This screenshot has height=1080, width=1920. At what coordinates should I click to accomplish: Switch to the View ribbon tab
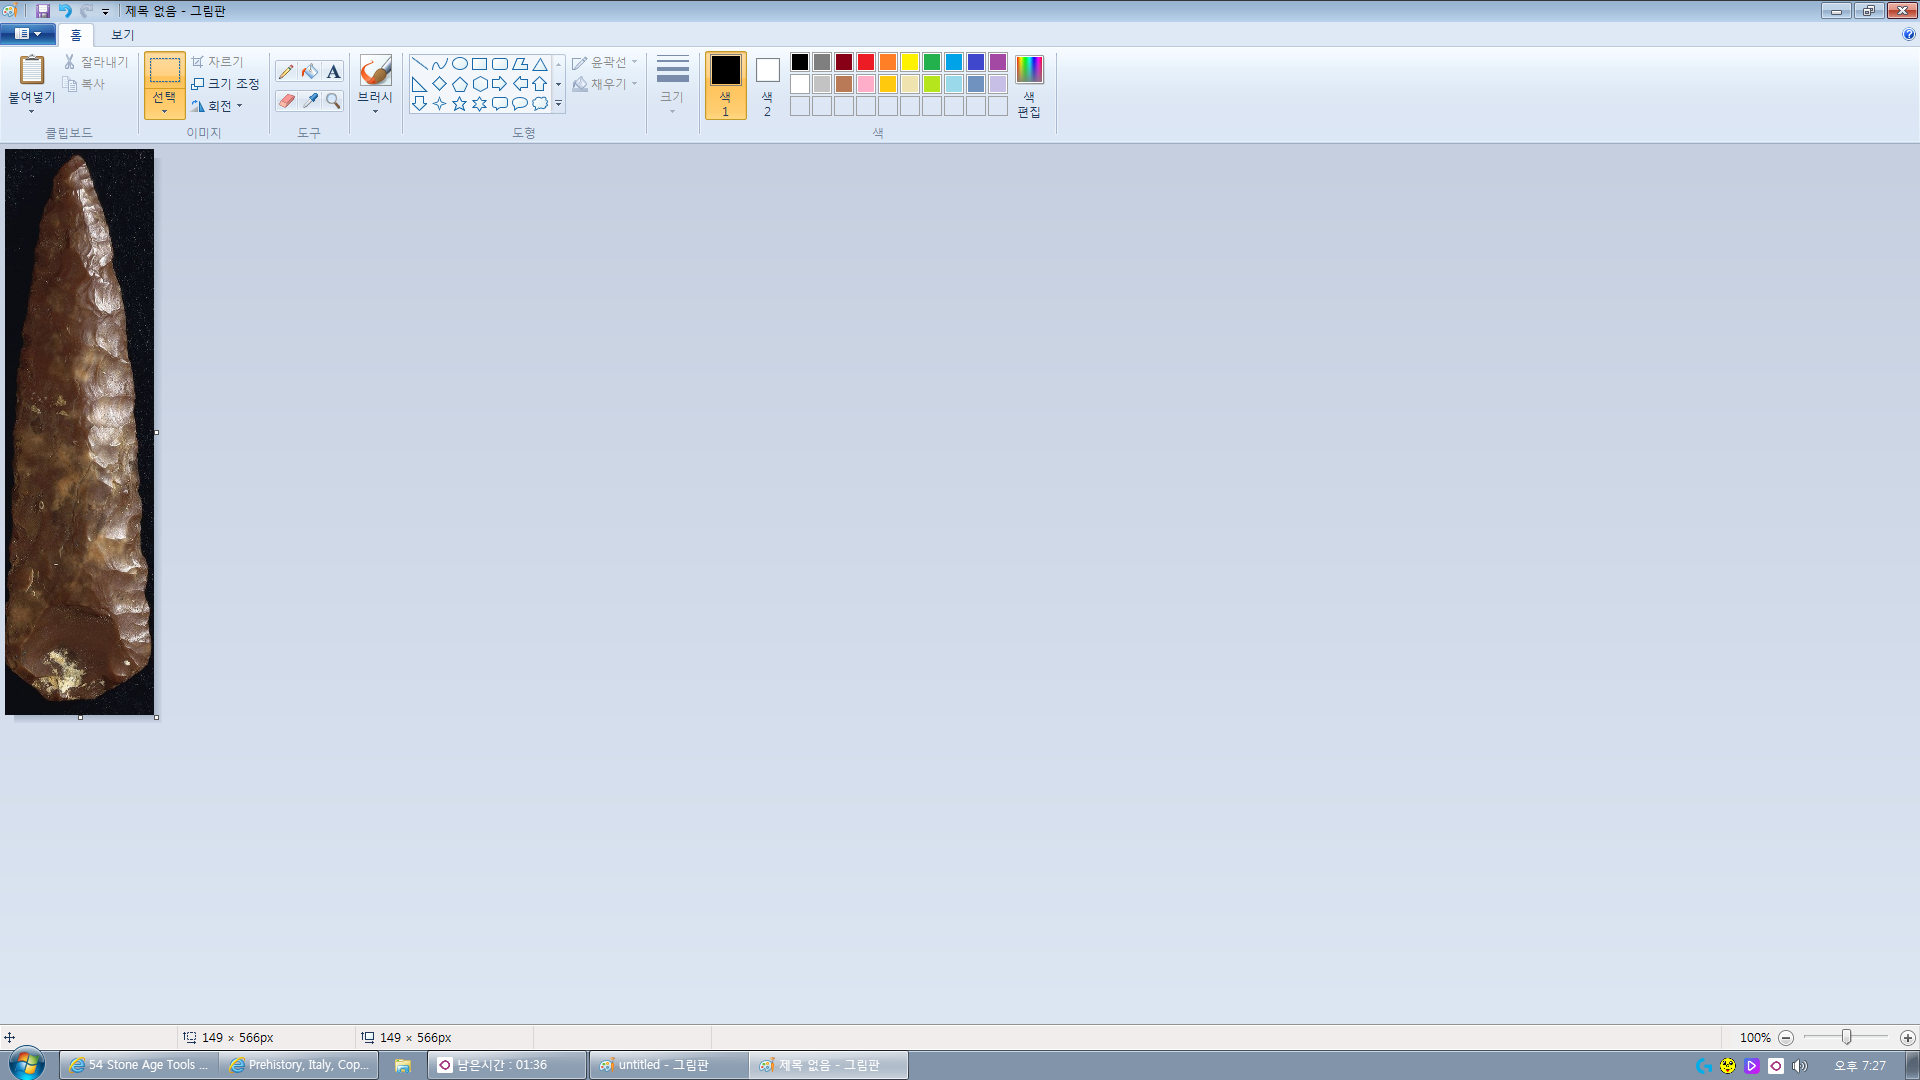tap(122, 35)
